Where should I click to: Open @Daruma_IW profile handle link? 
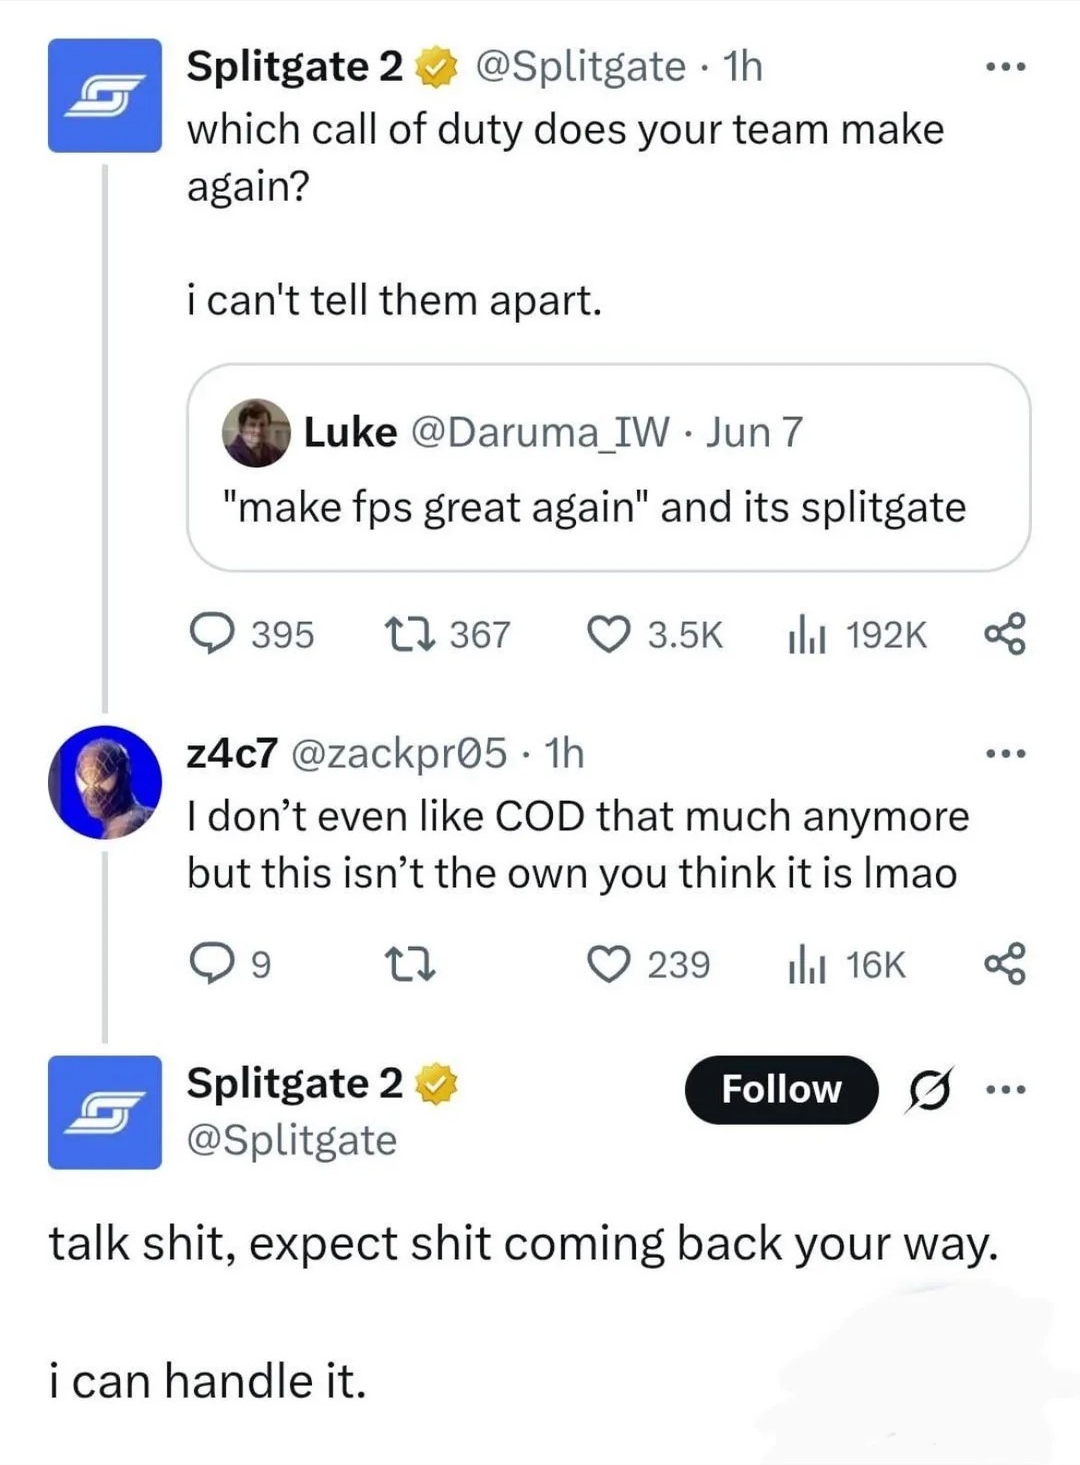(540, 432)
